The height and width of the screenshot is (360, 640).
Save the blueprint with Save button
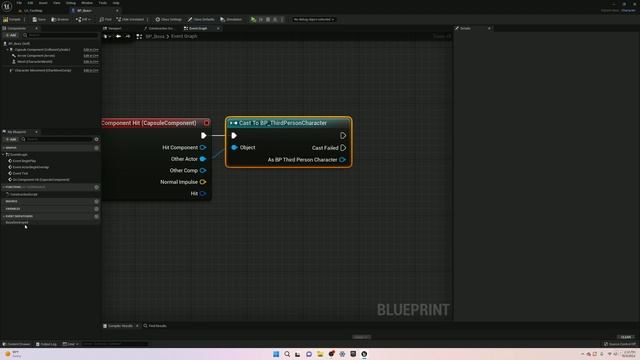click(x=39, y=19)
